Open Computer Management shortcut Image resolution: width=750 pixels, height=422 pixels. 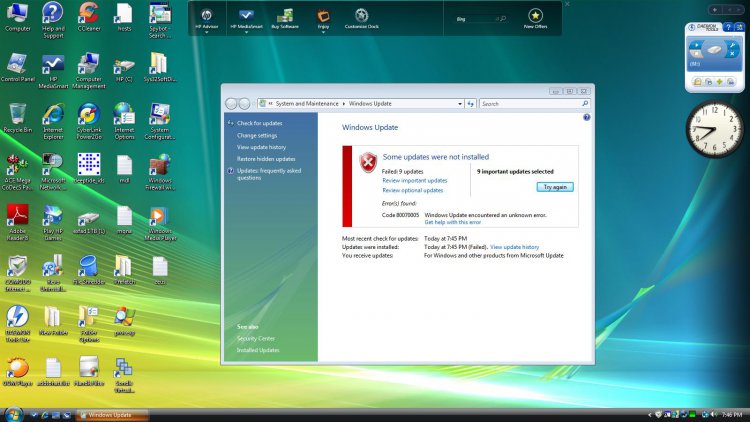[88, 71]
